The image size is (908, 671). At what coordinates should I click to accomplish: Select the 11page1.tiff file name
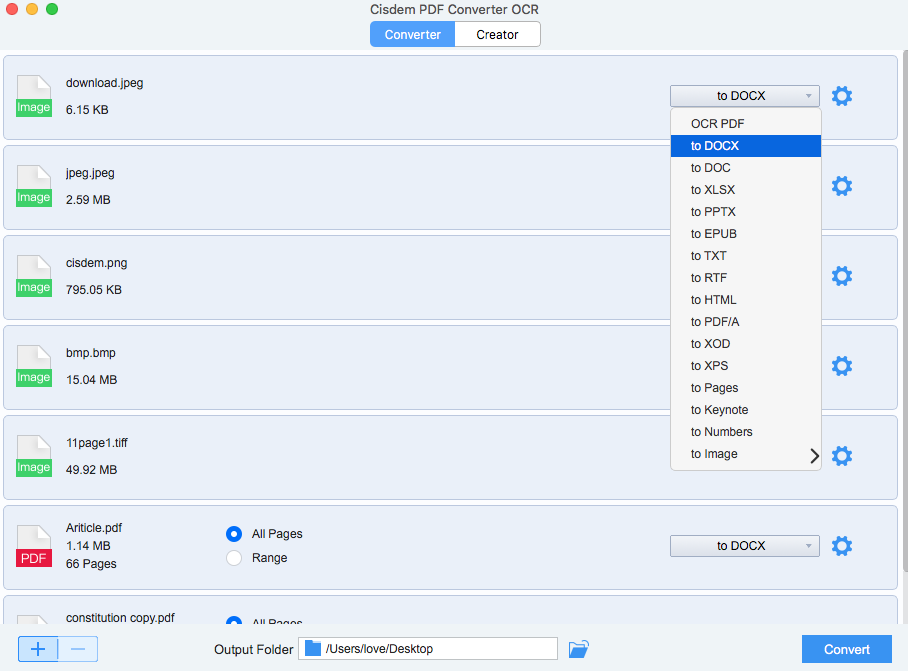(96, 443)
